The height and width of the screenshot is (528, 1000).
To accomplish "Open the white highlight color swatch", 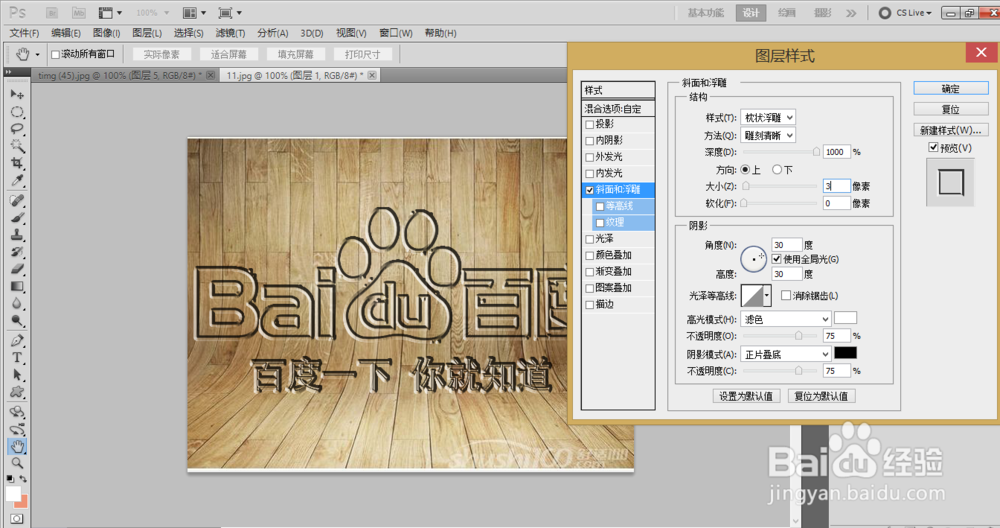I will pos(846,318).
